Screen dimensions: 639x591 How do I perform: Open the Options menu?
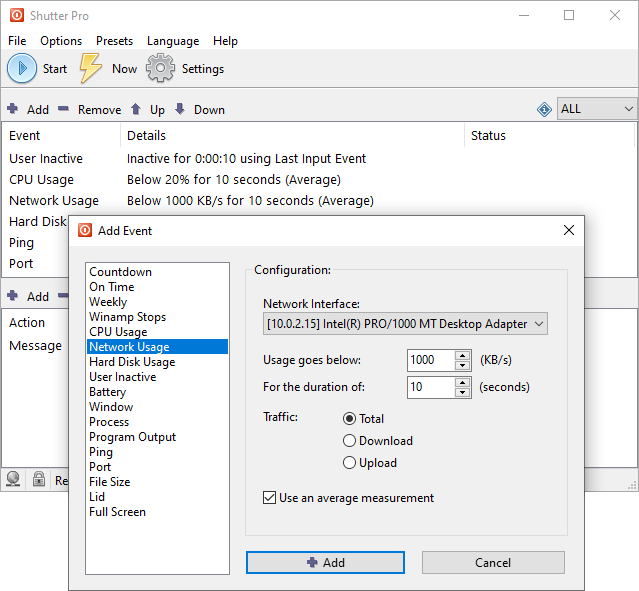(61, 41)
